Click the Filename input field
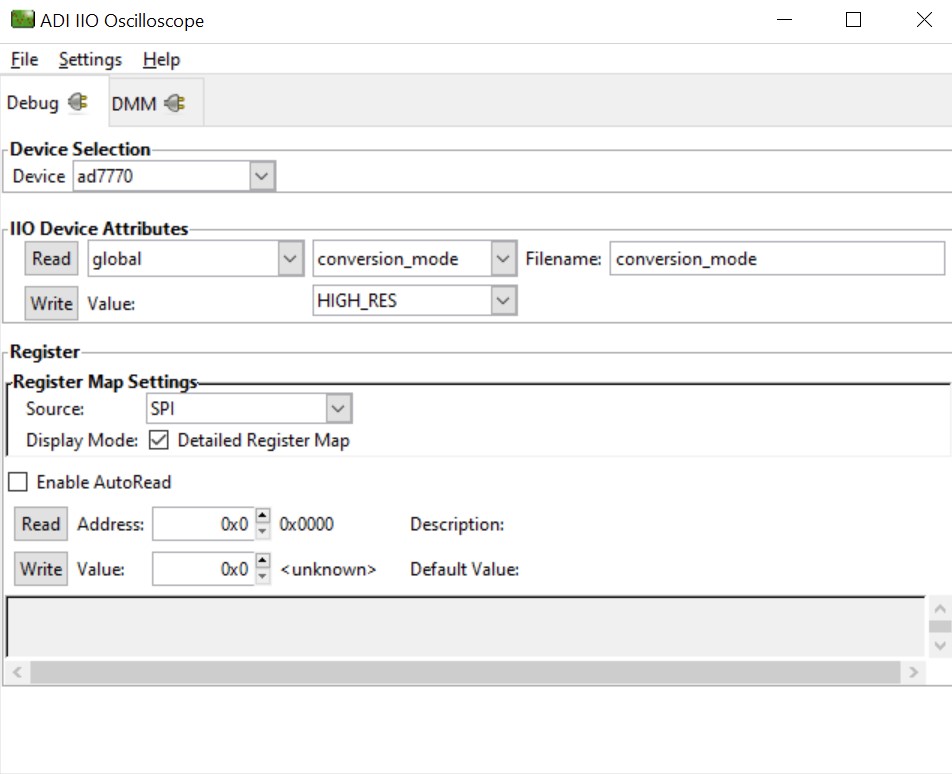The image size is (952, 774). pyautogui.click(x=777, y=258)
